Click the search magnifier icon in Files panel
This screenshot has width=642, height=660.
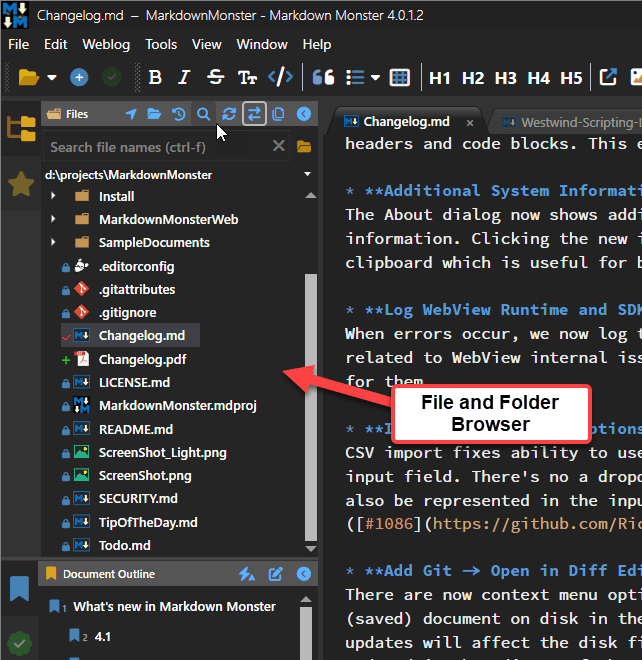point(203,114)
